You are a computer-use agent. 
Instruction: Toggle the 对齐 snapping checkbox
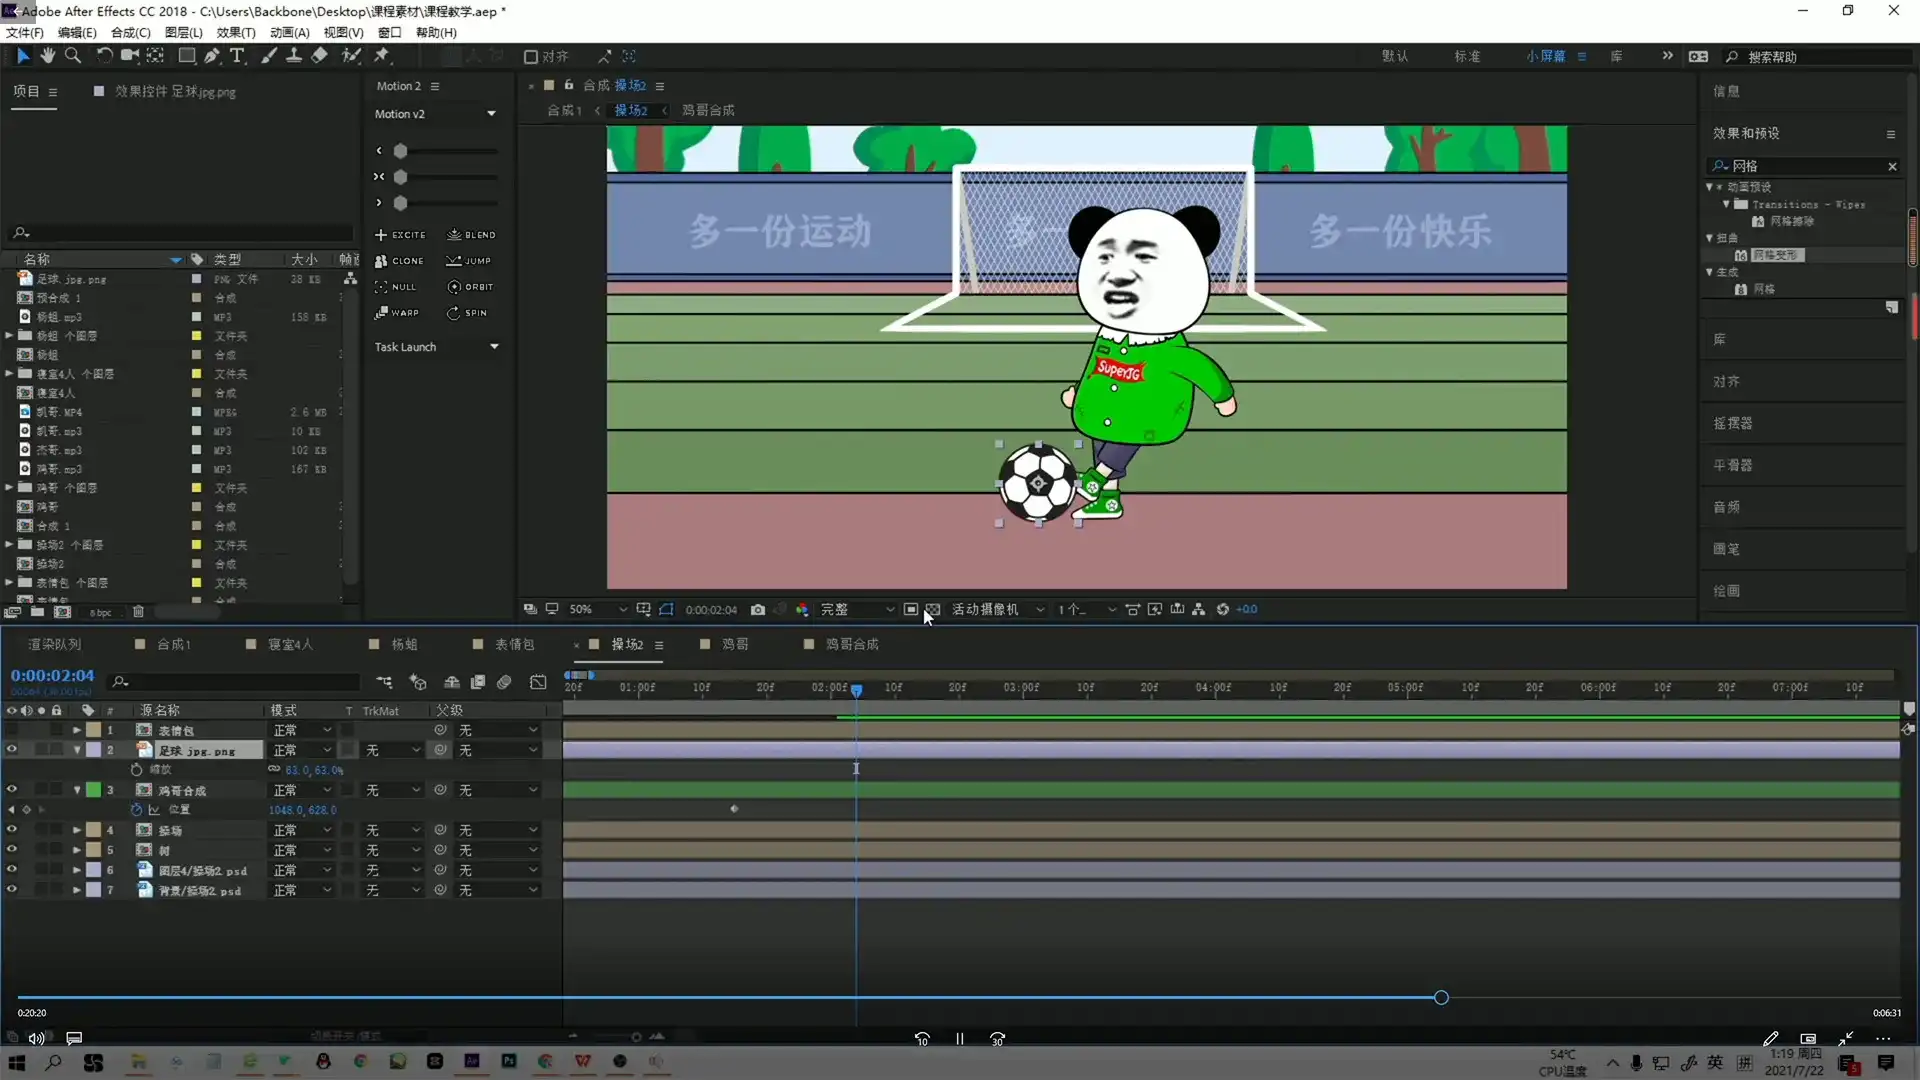tap(531, 57)
